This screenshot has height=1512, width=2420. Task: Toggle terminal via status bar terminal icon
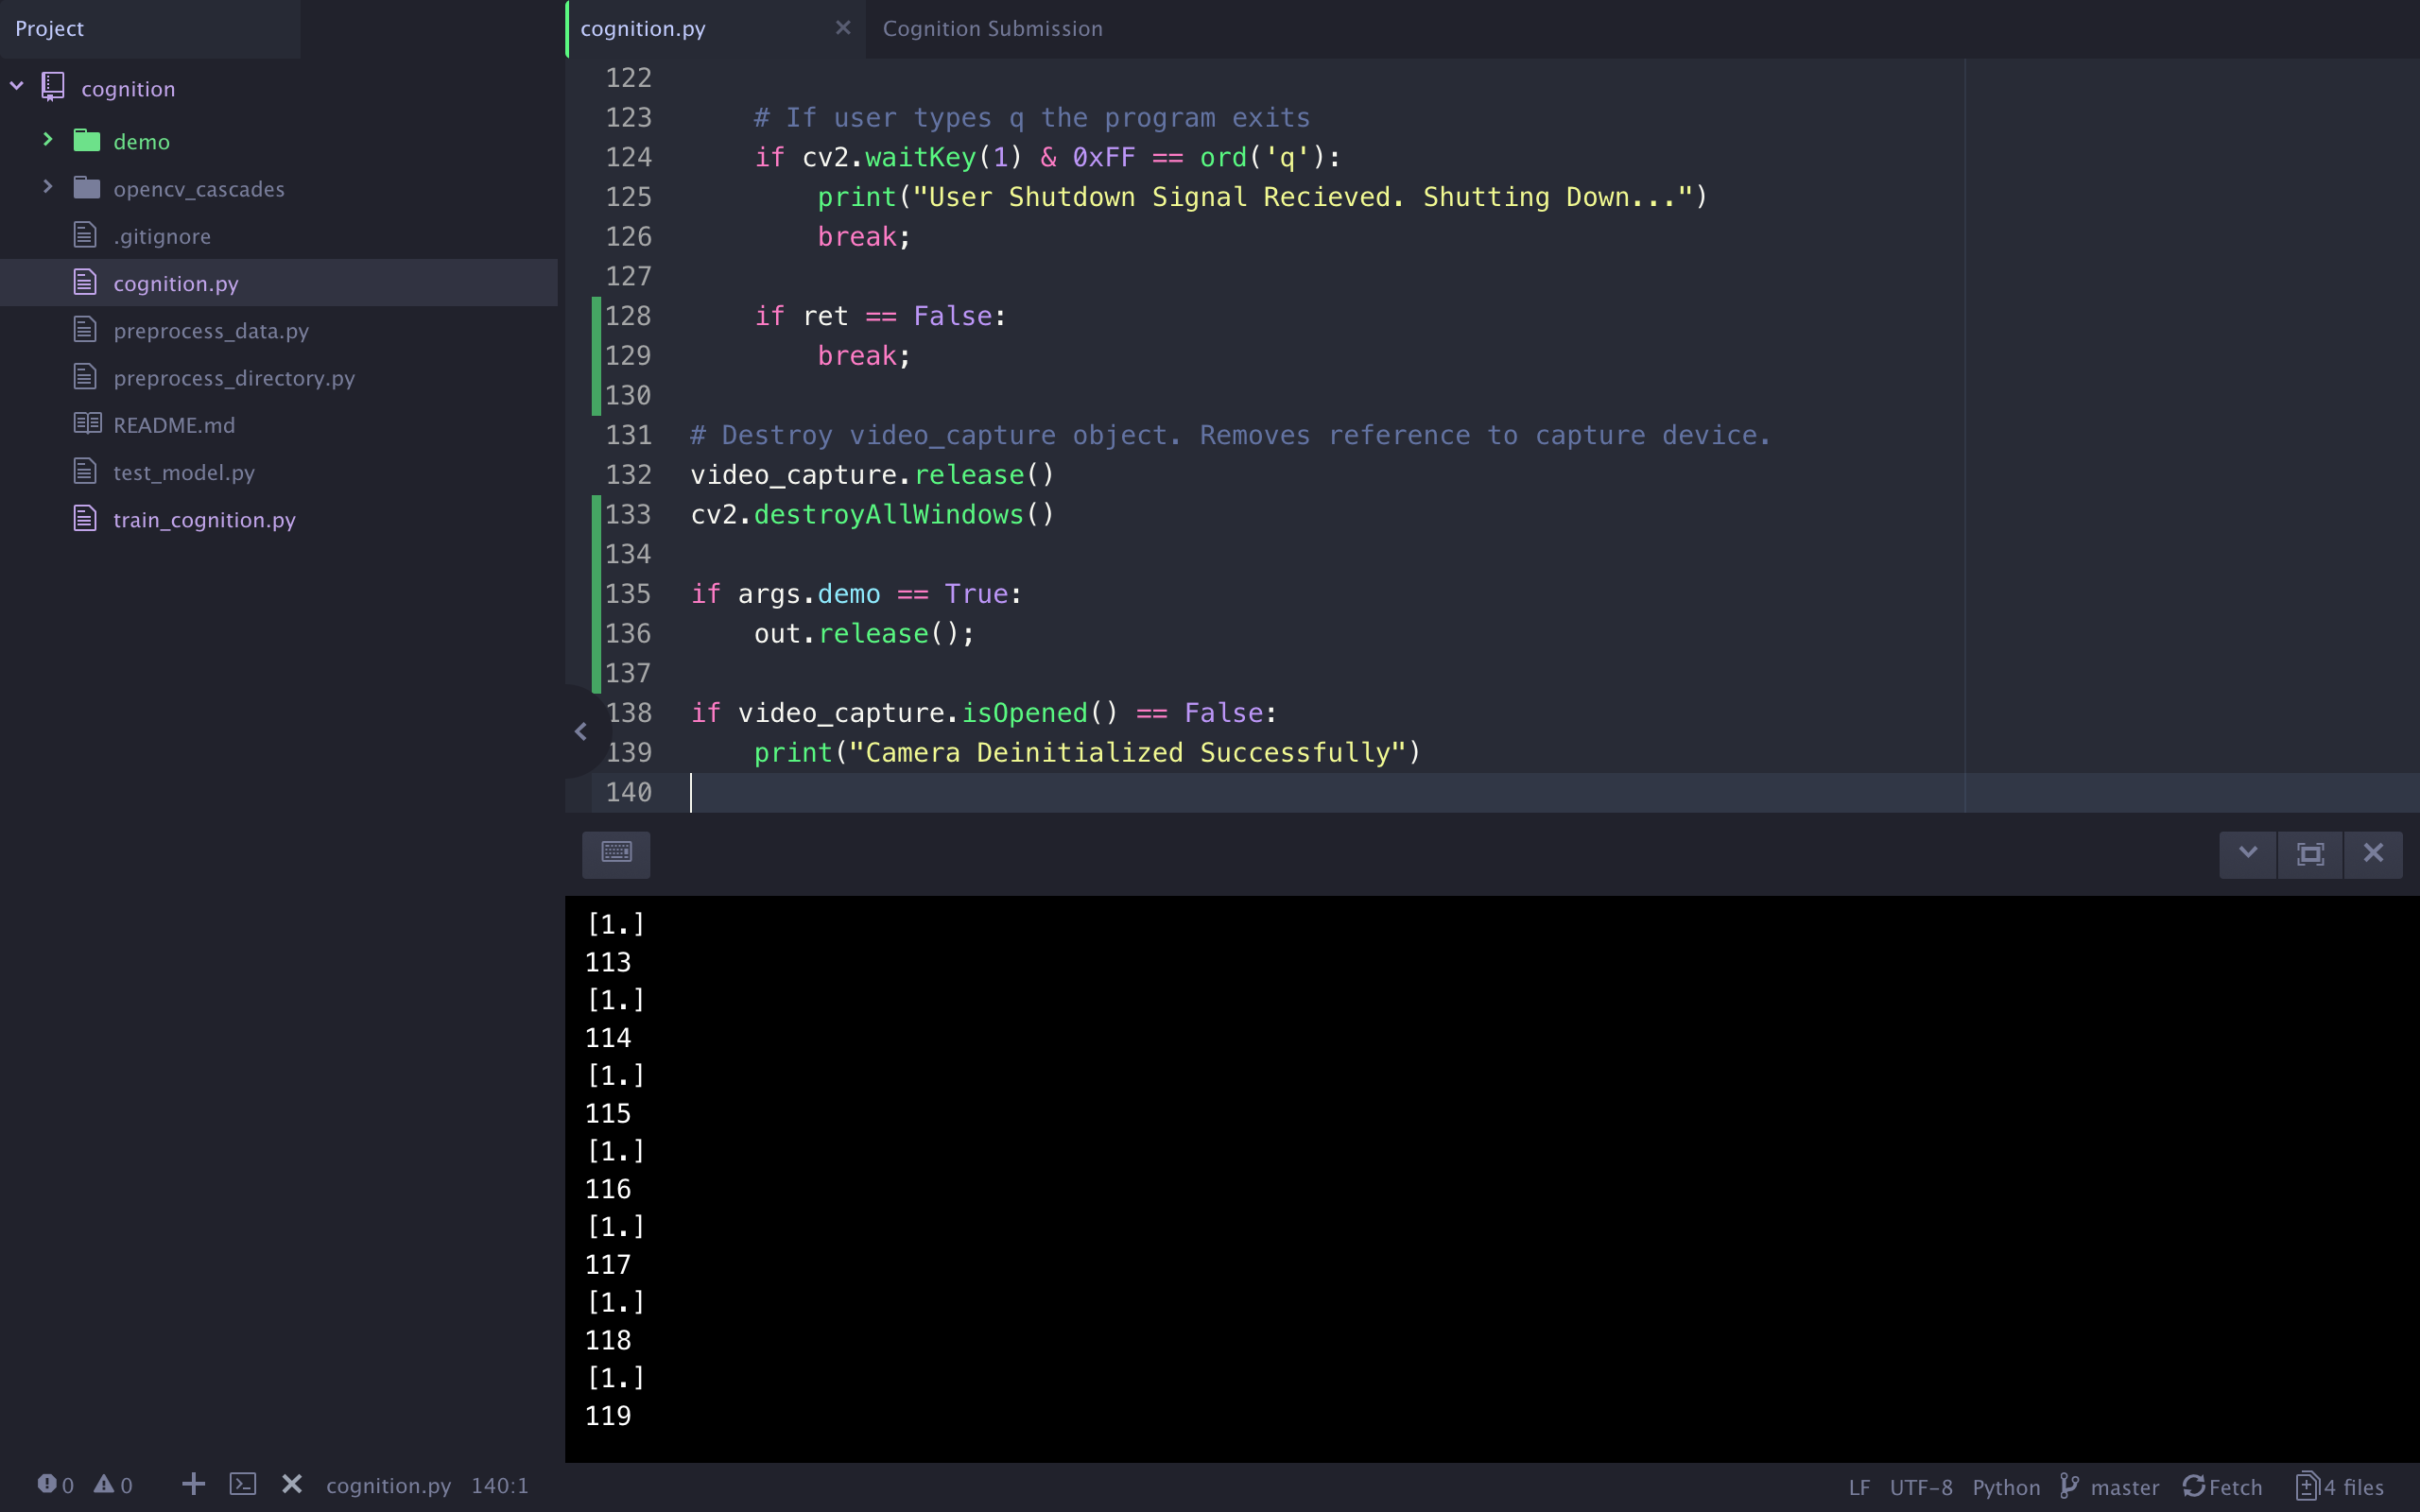243,1484
